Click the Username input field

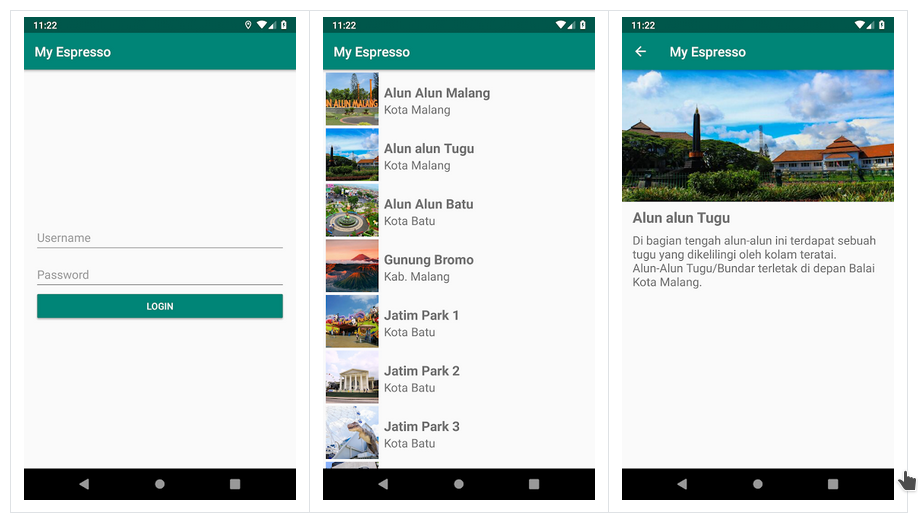(x=160, y=238)
